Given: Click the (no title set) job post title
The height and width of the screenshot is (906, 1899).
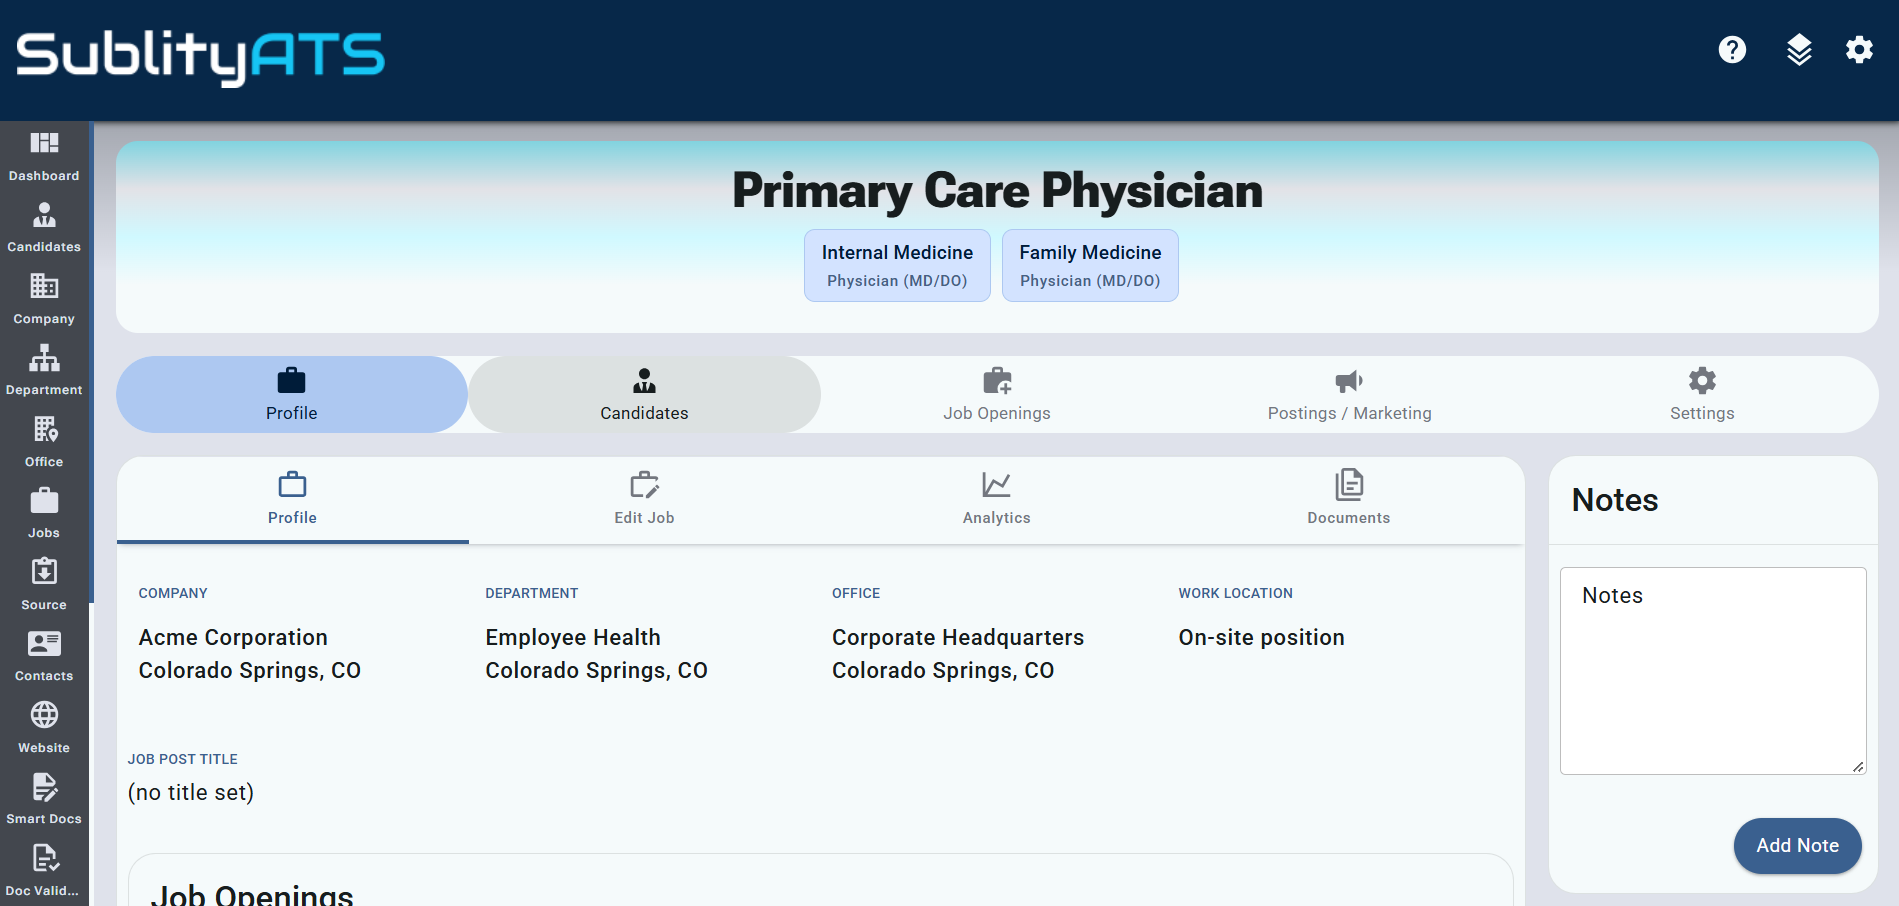Looking at the screenshot, I should pyautogui.click(x=191, y=793).
